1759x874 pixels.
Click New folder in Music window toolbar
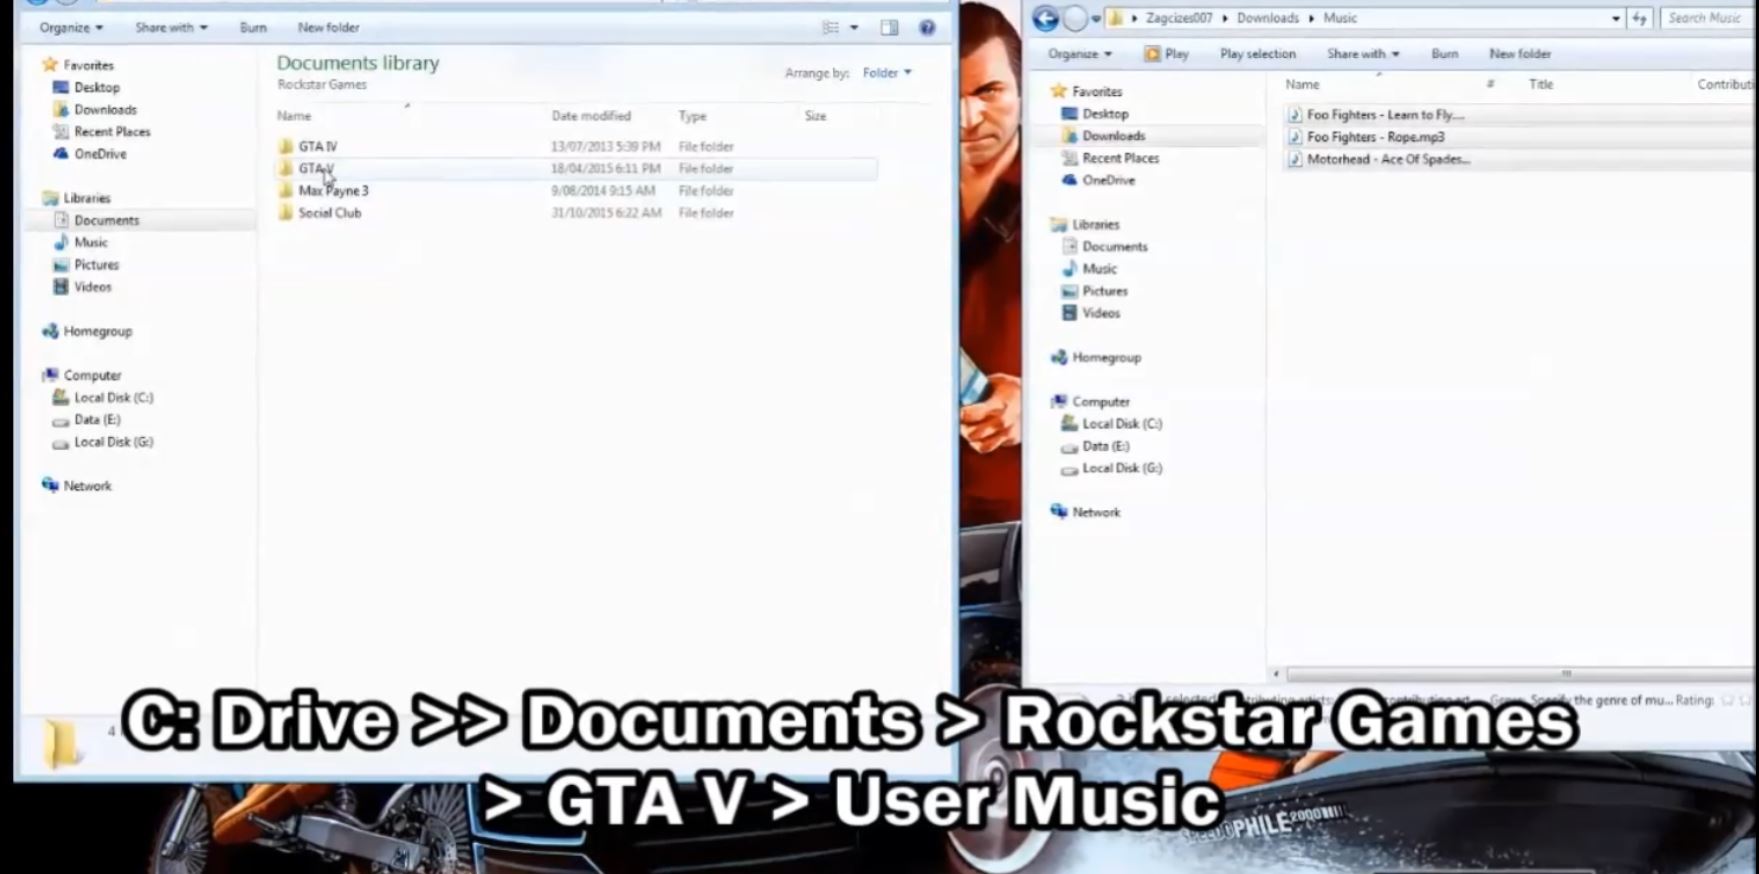pos(1520,53)
